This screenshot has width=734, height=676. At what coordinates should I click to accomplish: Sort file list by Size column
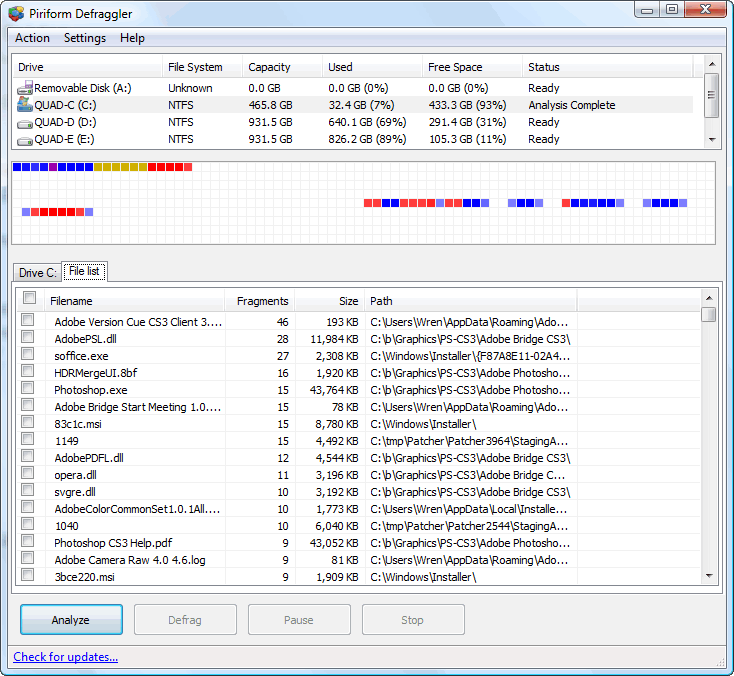coord(330,301)
